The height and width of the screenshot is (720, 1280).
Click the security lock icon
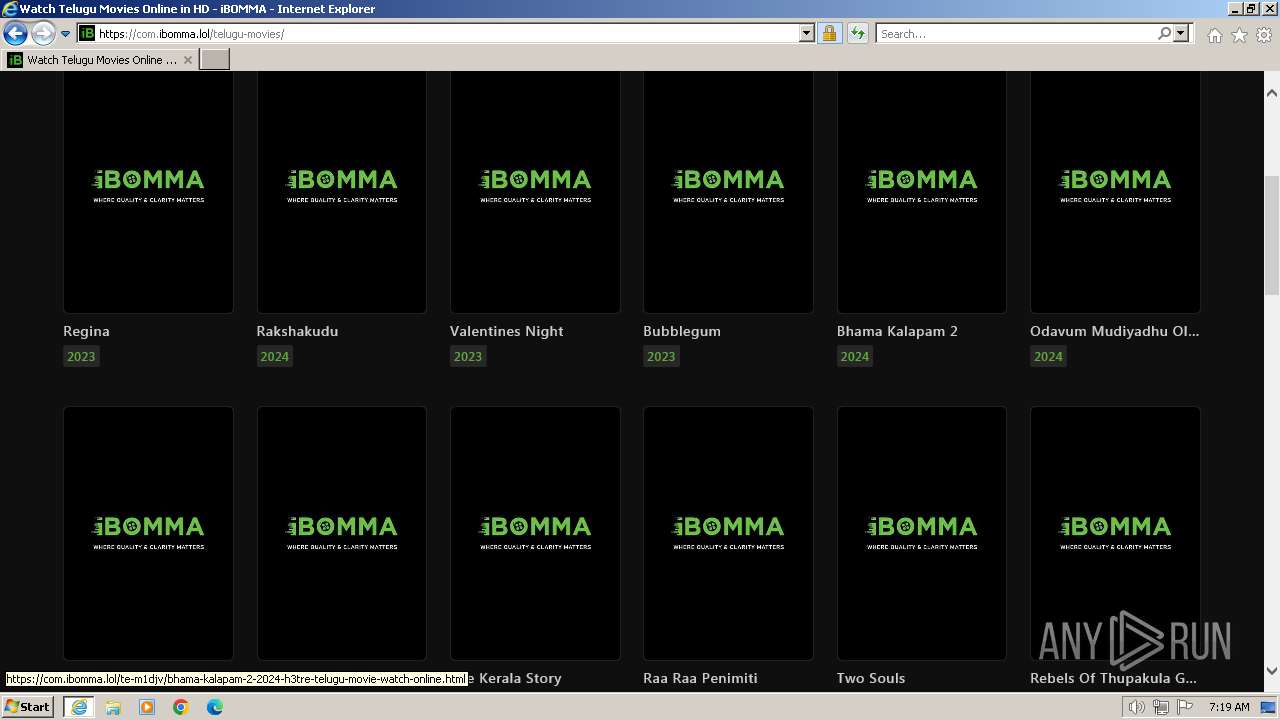point(829,33)
